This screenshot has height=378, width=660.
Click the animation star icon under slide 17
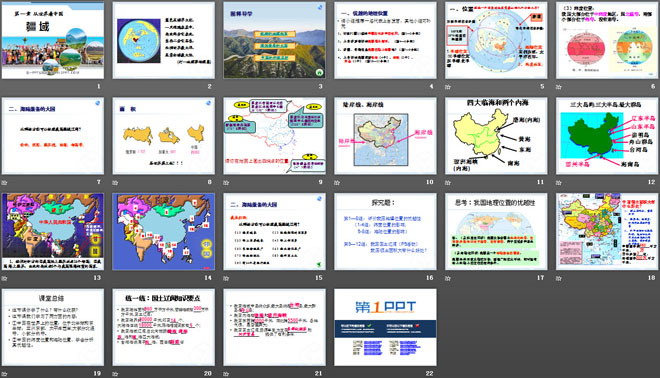pos(448,278)
